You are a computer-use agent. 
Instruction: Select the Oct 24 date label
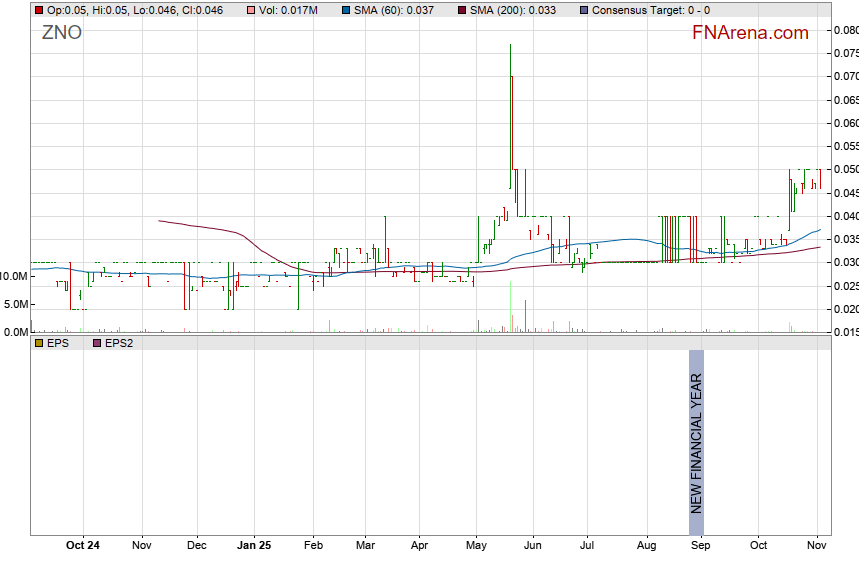click(83, 546)
